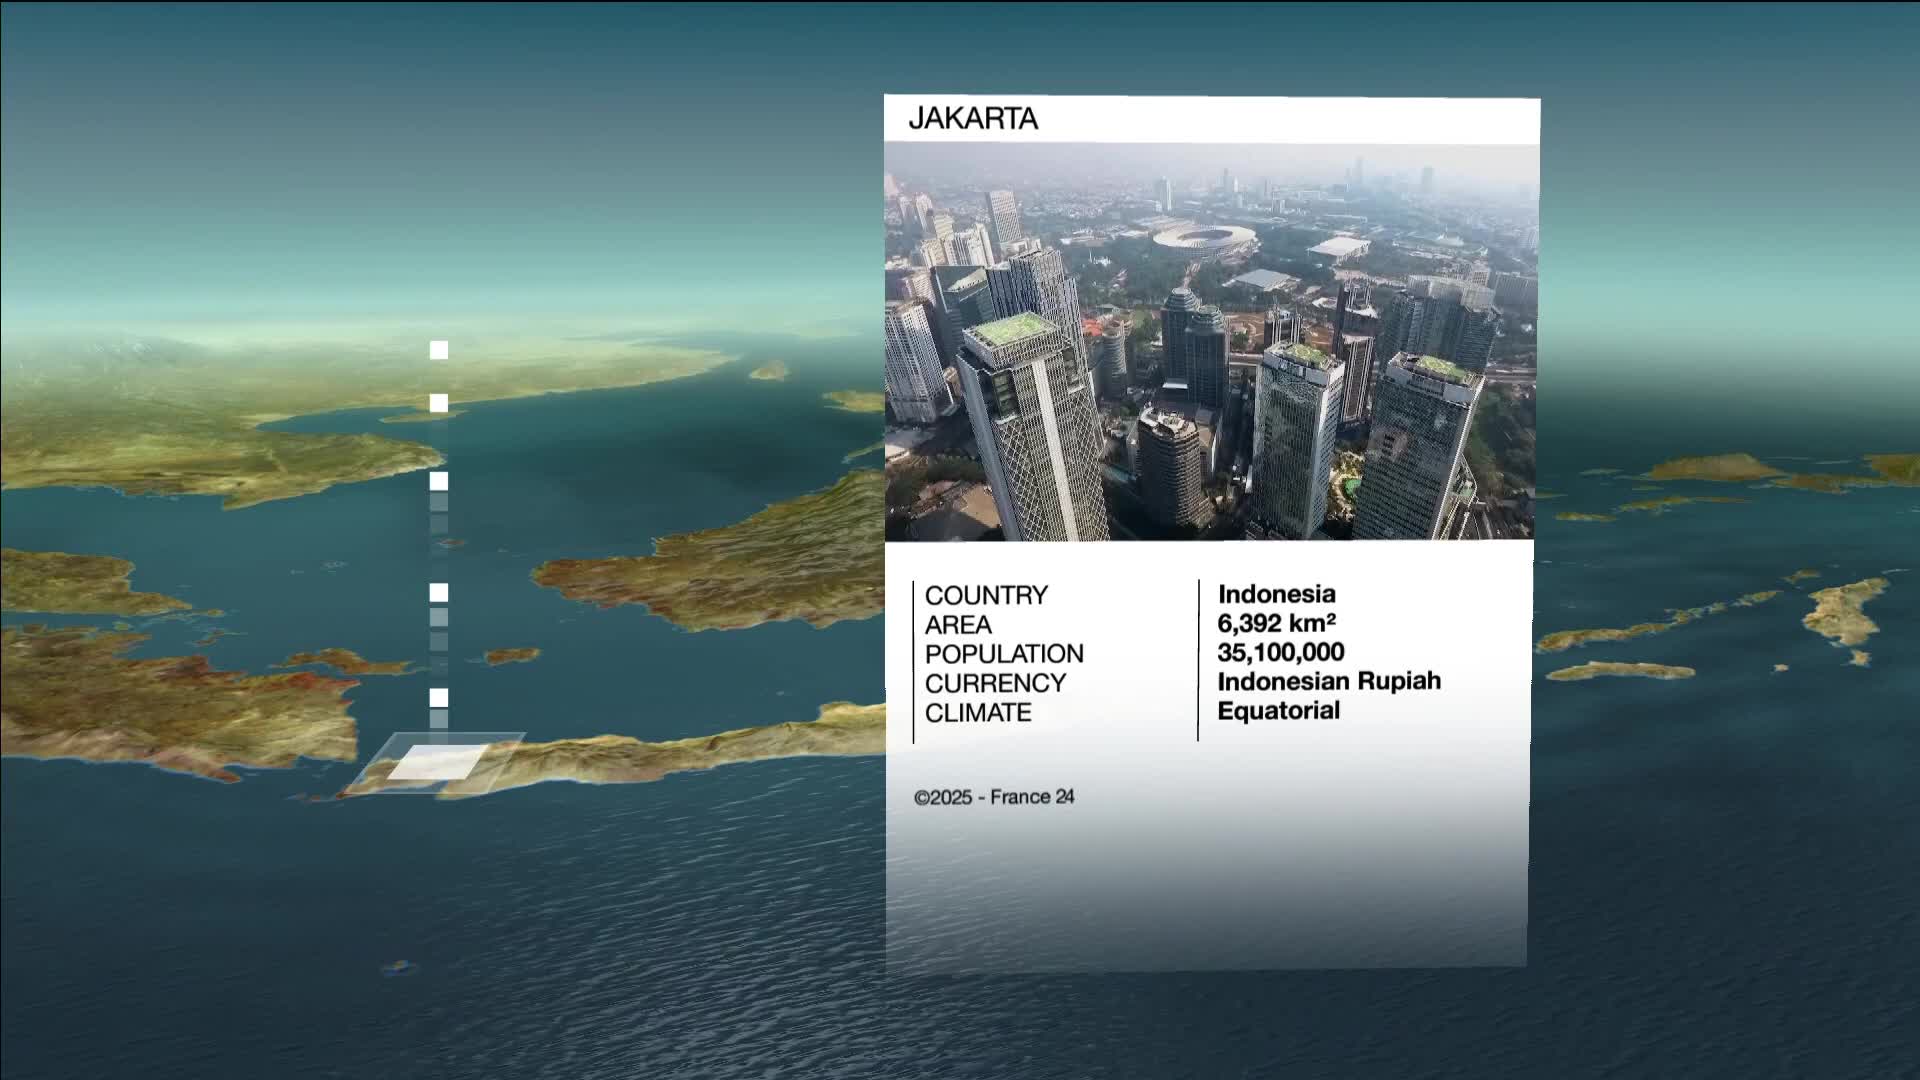Image resolution: width=1920 pixels, height=1080 pixels.
Task: Select the AREA label
Action: (957, 625)
